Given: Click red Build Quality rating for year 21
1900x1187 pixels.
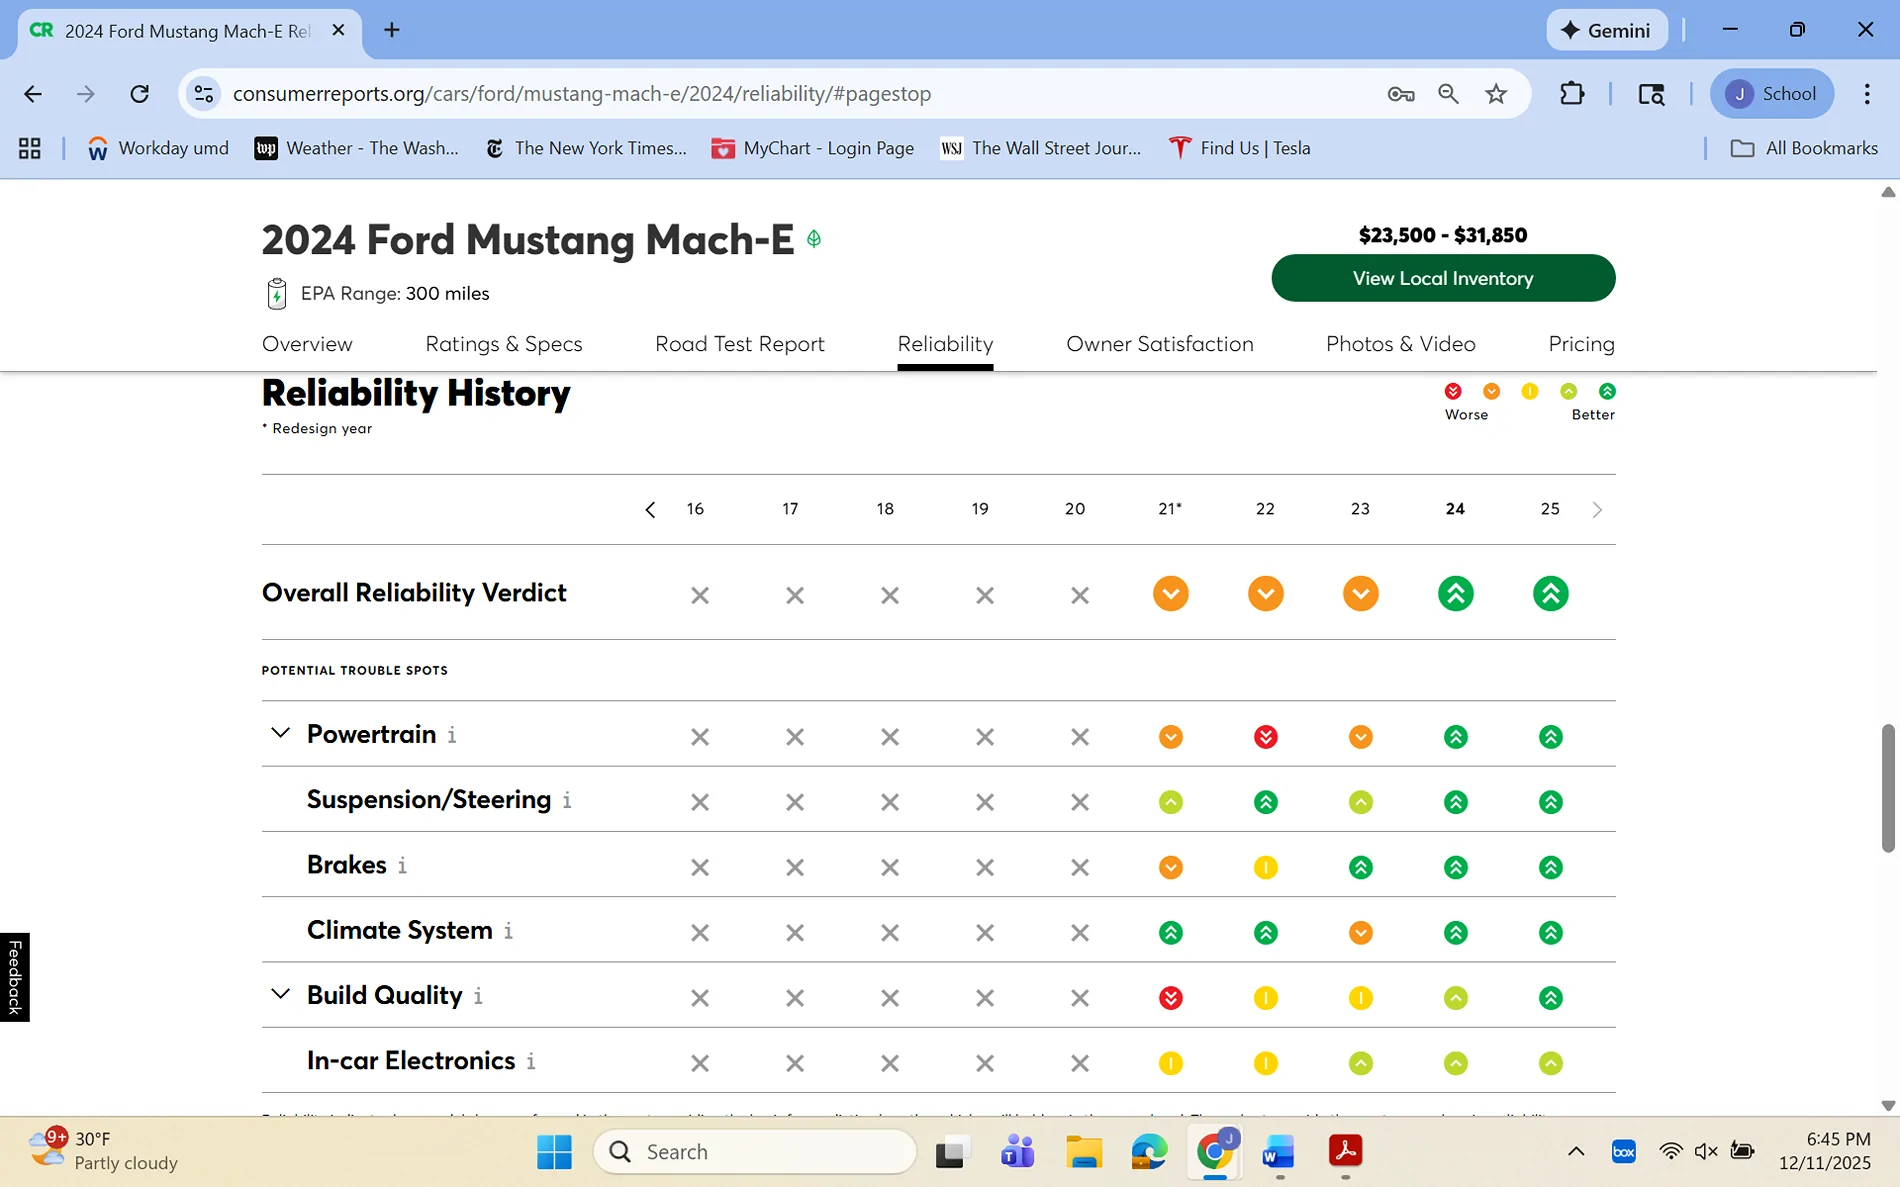Looking at the screenshot, I should point(1170,998).
